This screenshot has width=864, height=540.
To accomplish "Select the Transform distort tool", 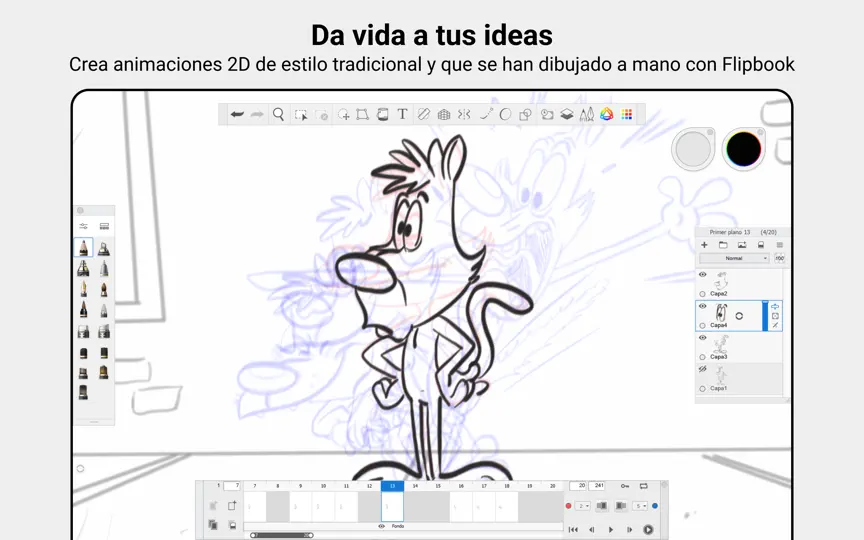I will click(x=362, y=115).
